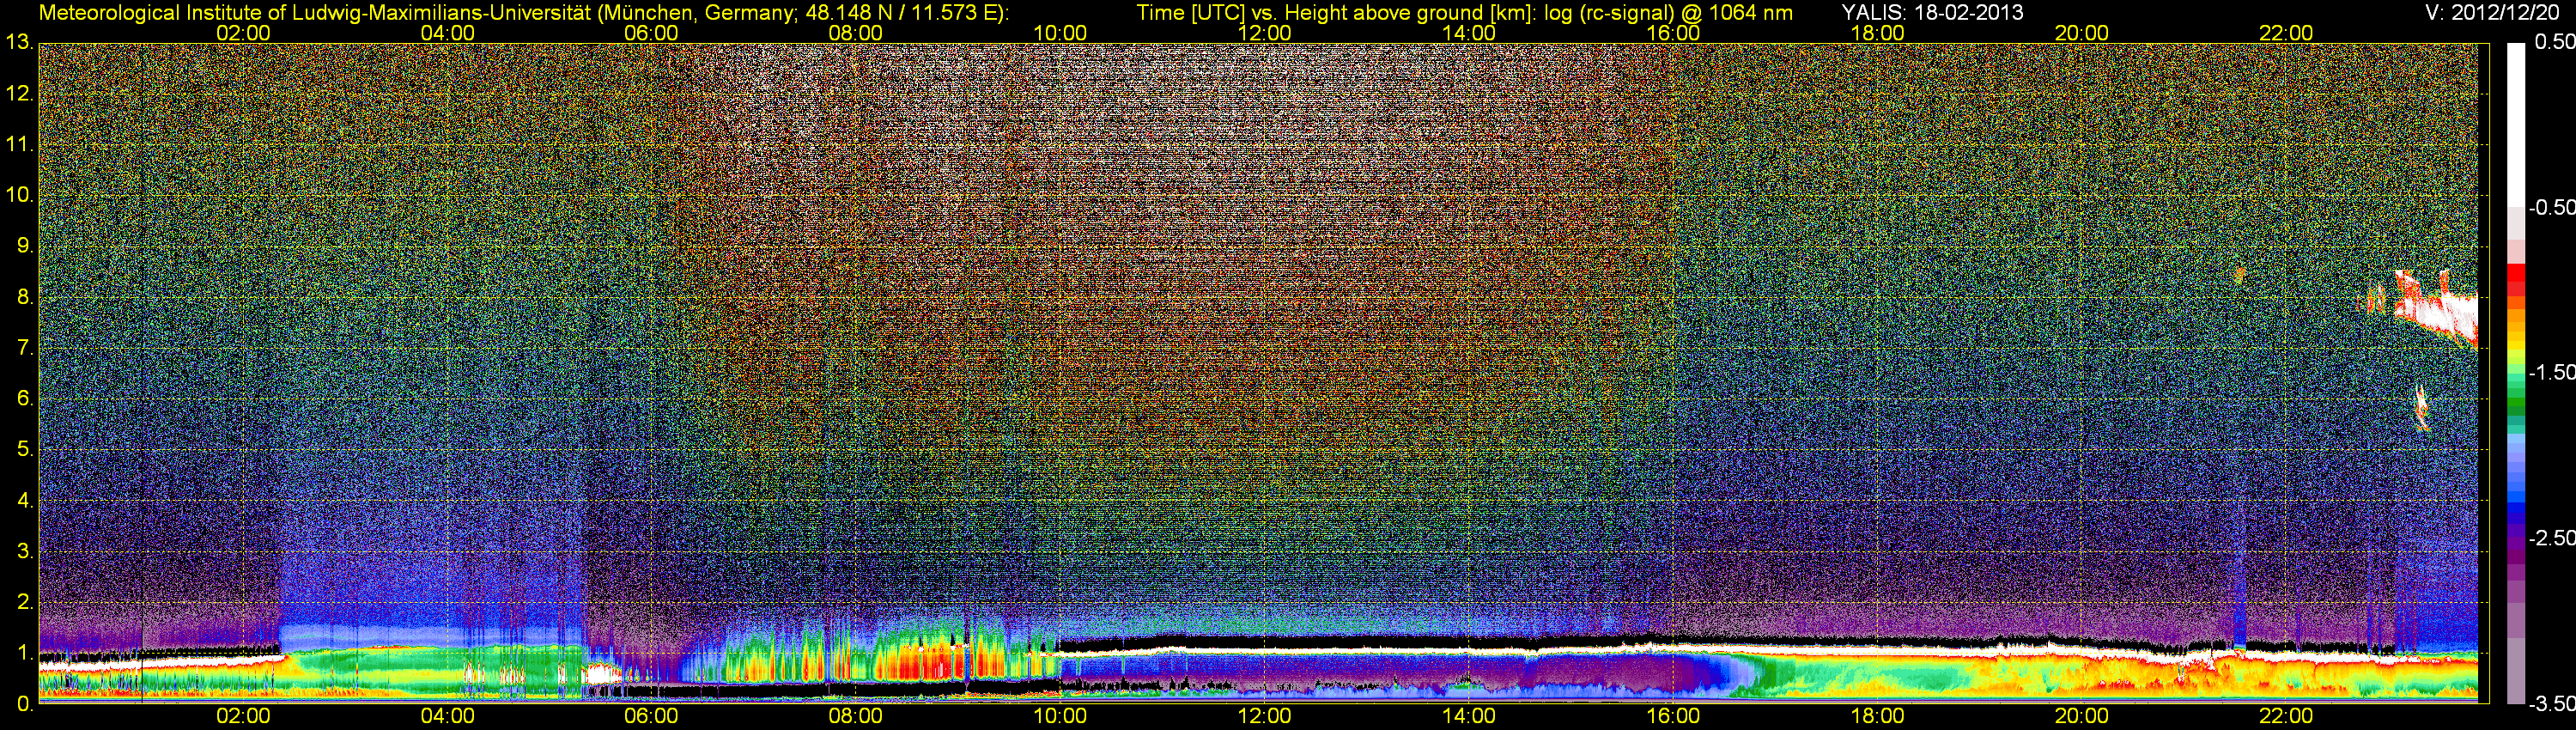This screenshot has height=730, width=2576.
Task: Select the -3.50 color scale value
Action: click(x=2552, y=703)
